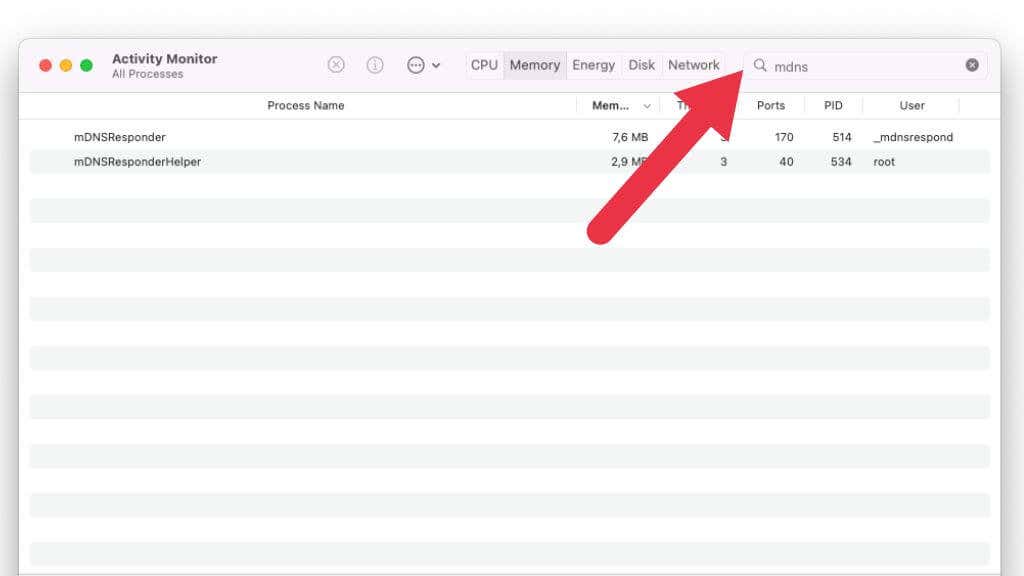The height and width of the screenshot is (576, 1024).
Task: Sort by User column
Action: [x=912, y=105]
